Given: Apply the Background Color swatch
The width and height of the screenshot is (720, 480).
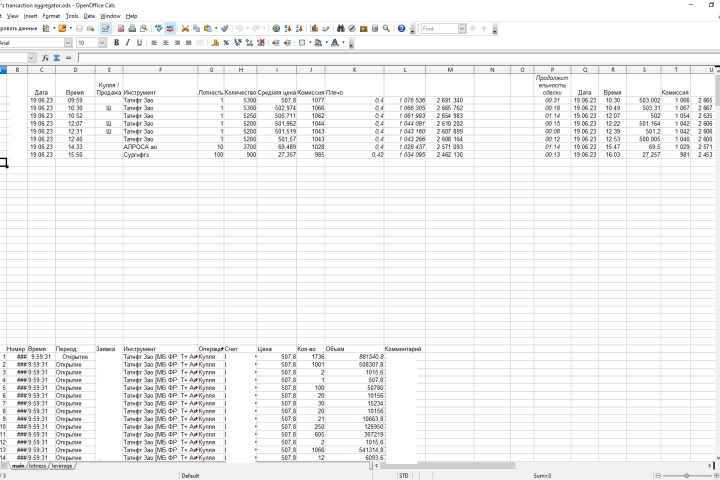Looking at the screenshot, I should point(318,43).
